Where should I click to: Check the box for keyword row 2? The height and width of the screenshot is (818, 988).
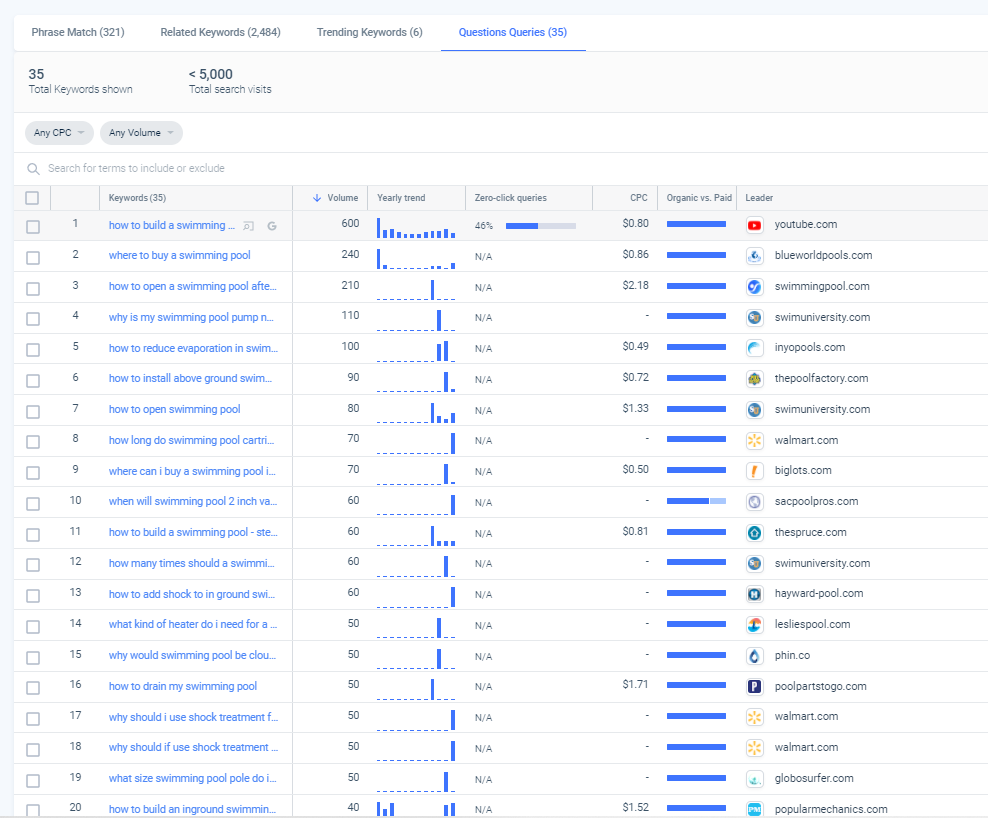pyautogui.click(x=33, y=257)
